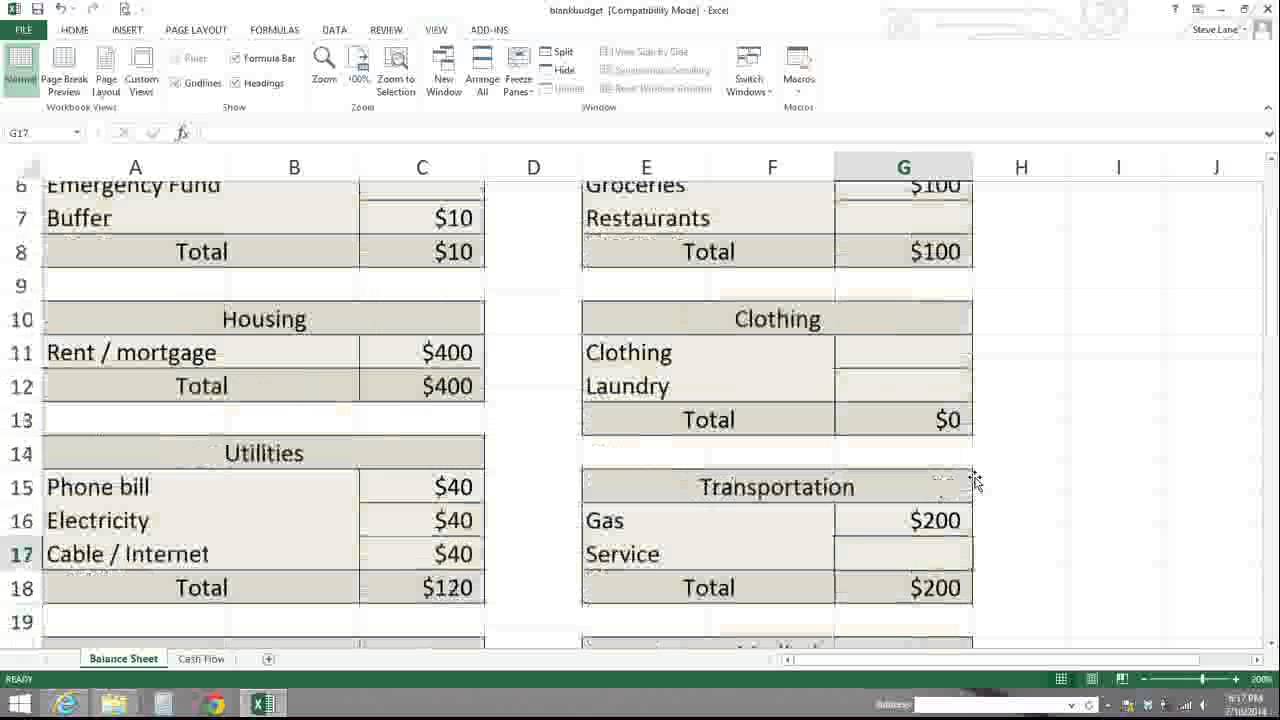Open Chrome from taskbar
The height and width of the screenshot is (720, 1280).
coord(214,704)
